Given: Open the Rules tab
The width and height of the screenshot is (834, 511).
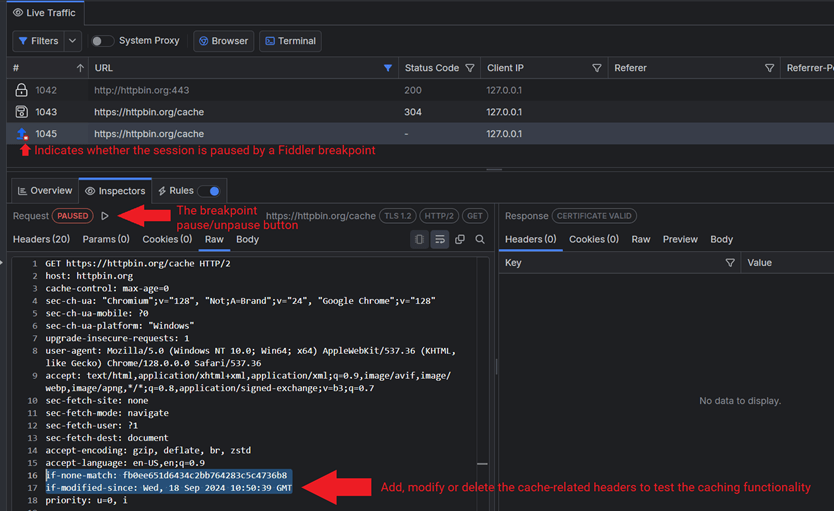Looking at the screenshot, I should (x=176, y=190).
